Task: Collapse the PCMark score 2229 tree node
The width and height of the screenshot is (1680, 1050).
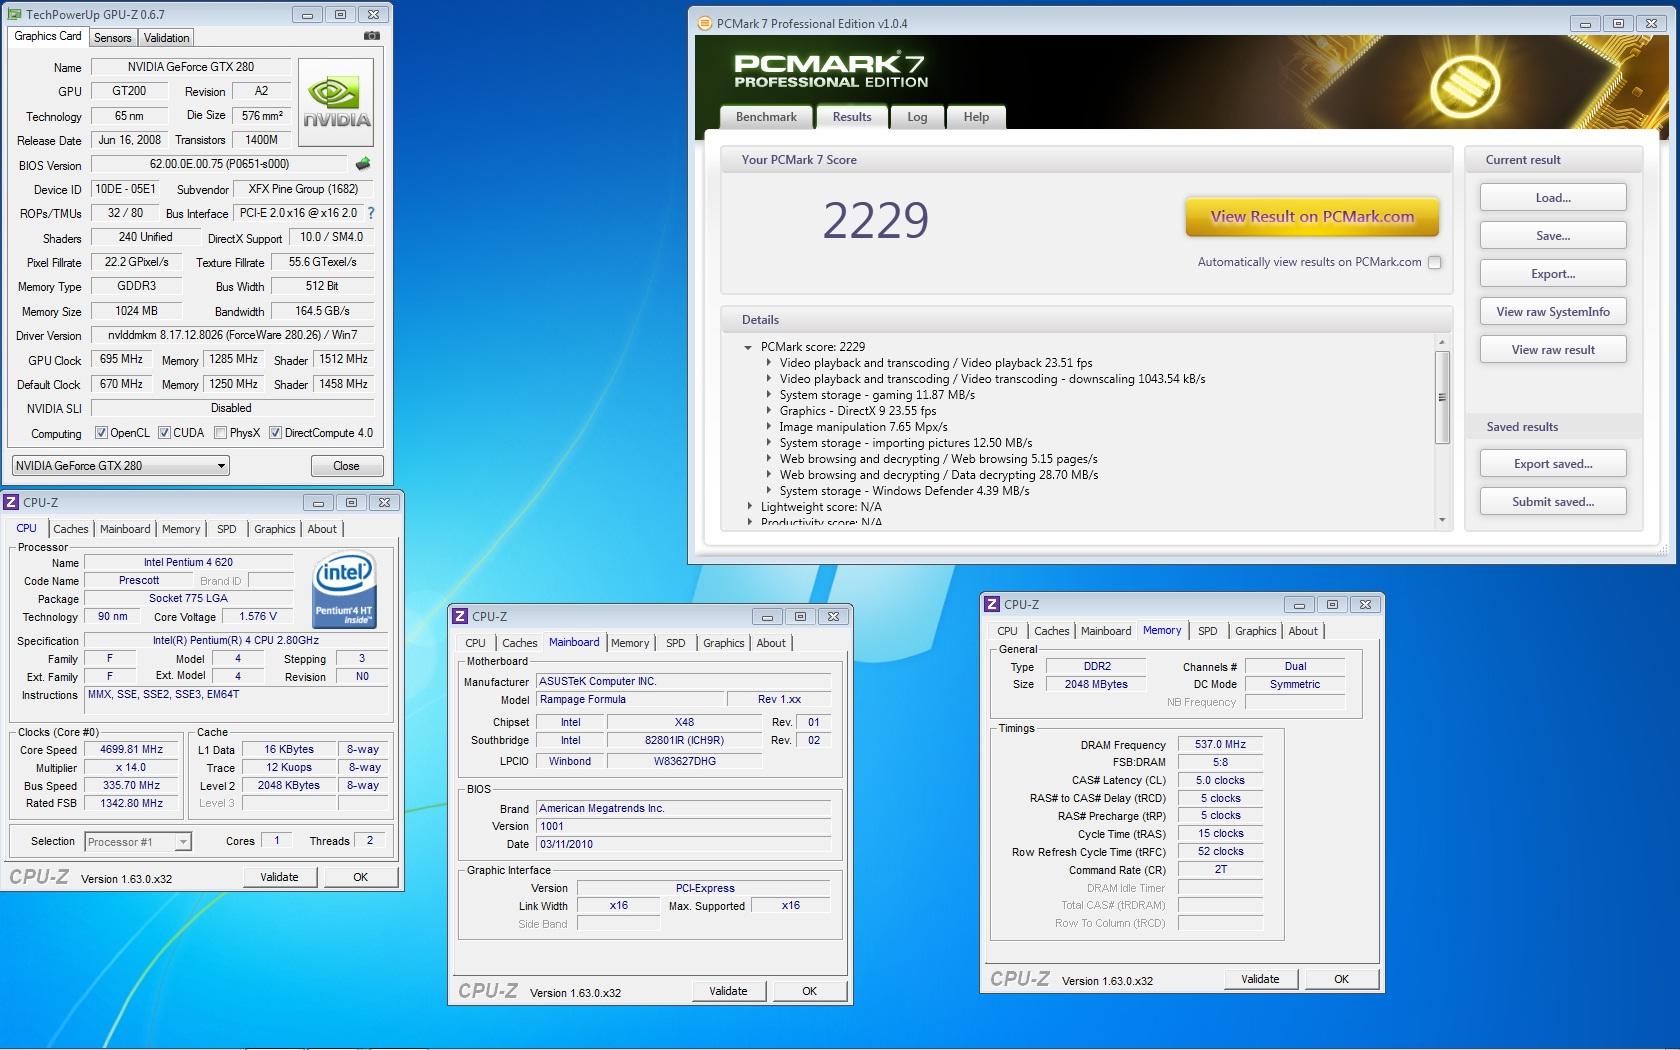Action: [x=748, y=347]
